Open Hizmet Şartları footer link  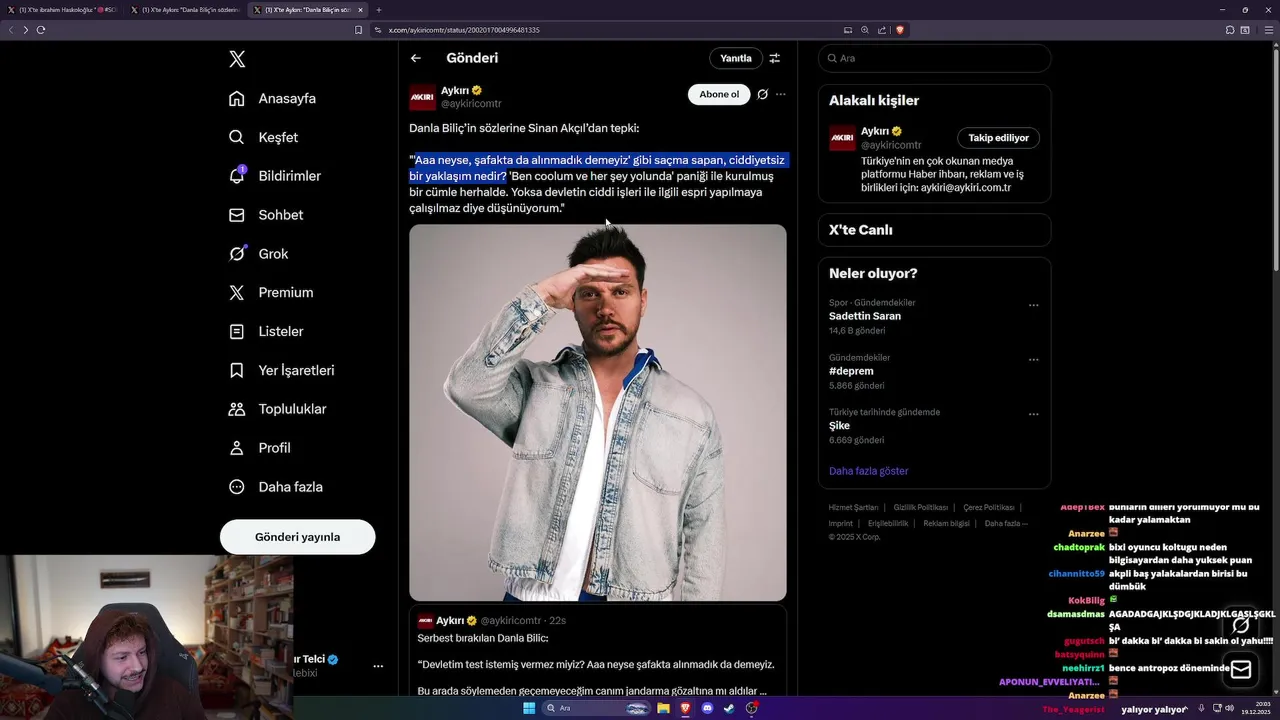click(853, 508)
